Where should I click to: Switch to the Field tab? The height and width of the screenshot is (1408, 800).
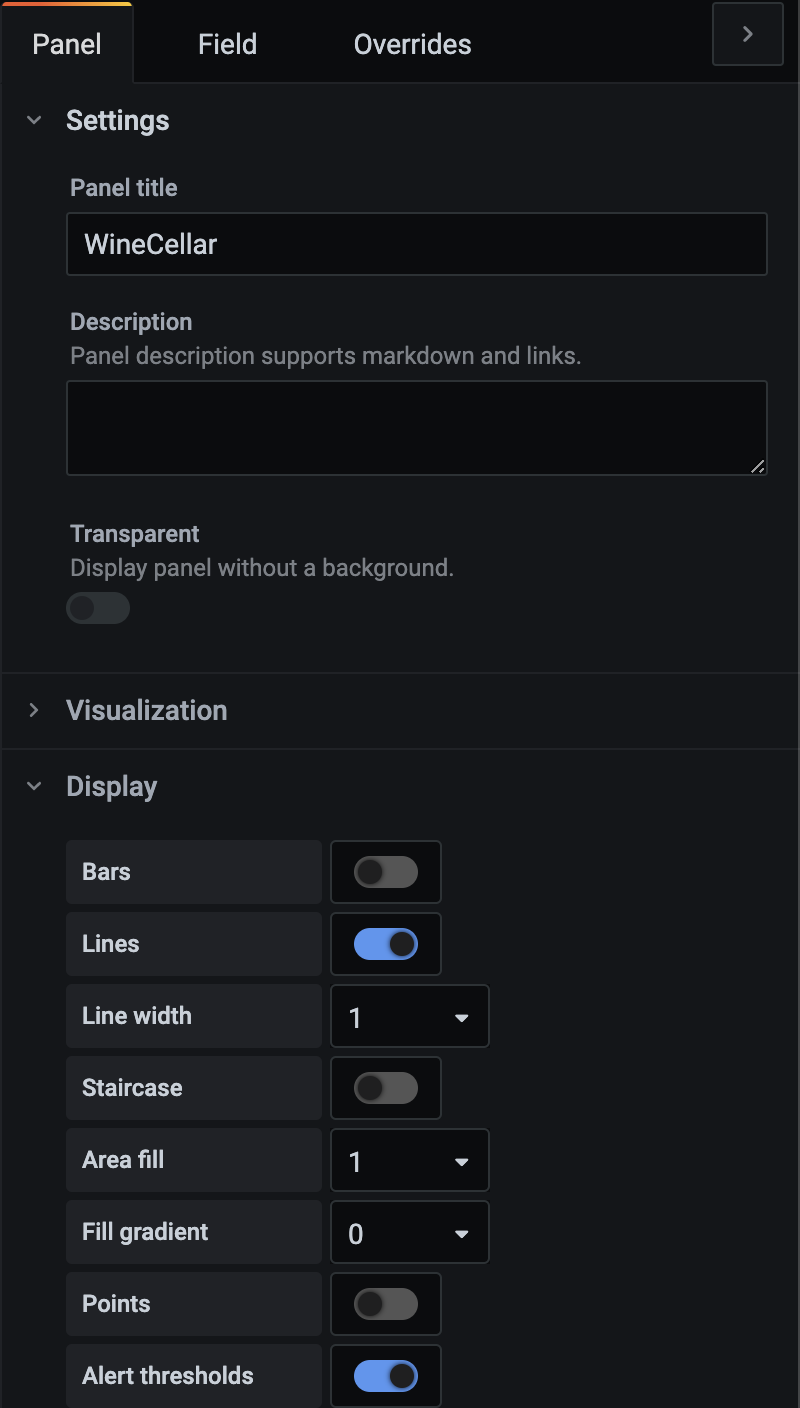(227, 44)
